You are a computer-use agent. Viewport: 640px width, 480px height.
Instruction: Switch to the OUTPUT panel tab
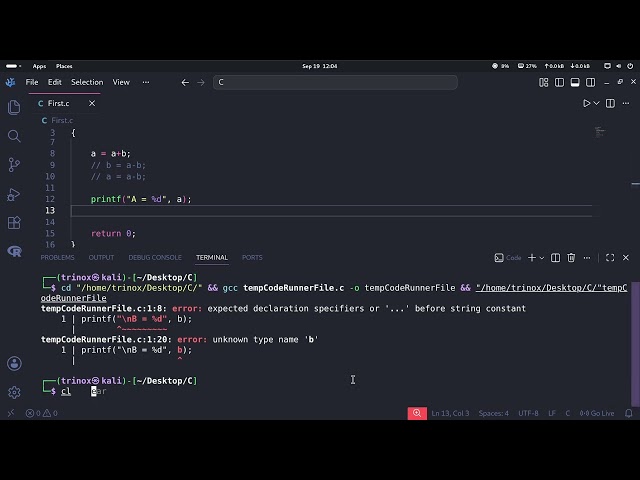[x=101, y=258]
